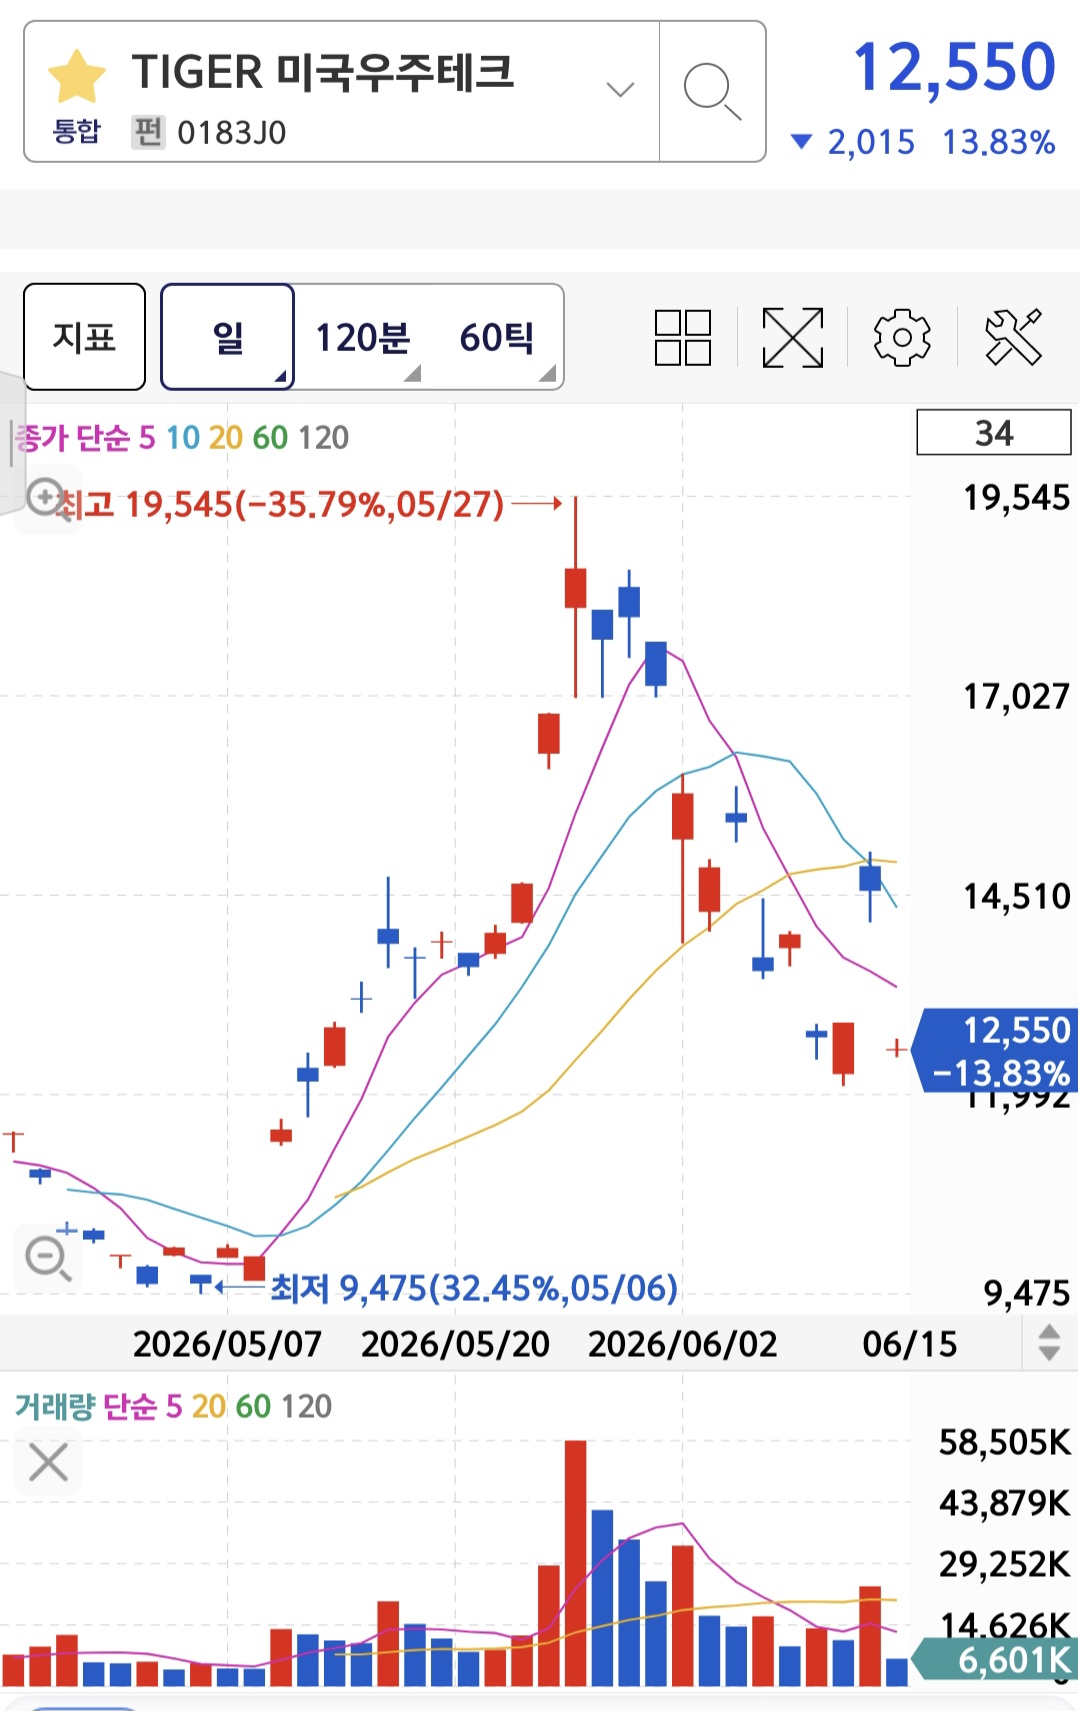Zoom out chart with minus magnifier

click(47, 1257)
